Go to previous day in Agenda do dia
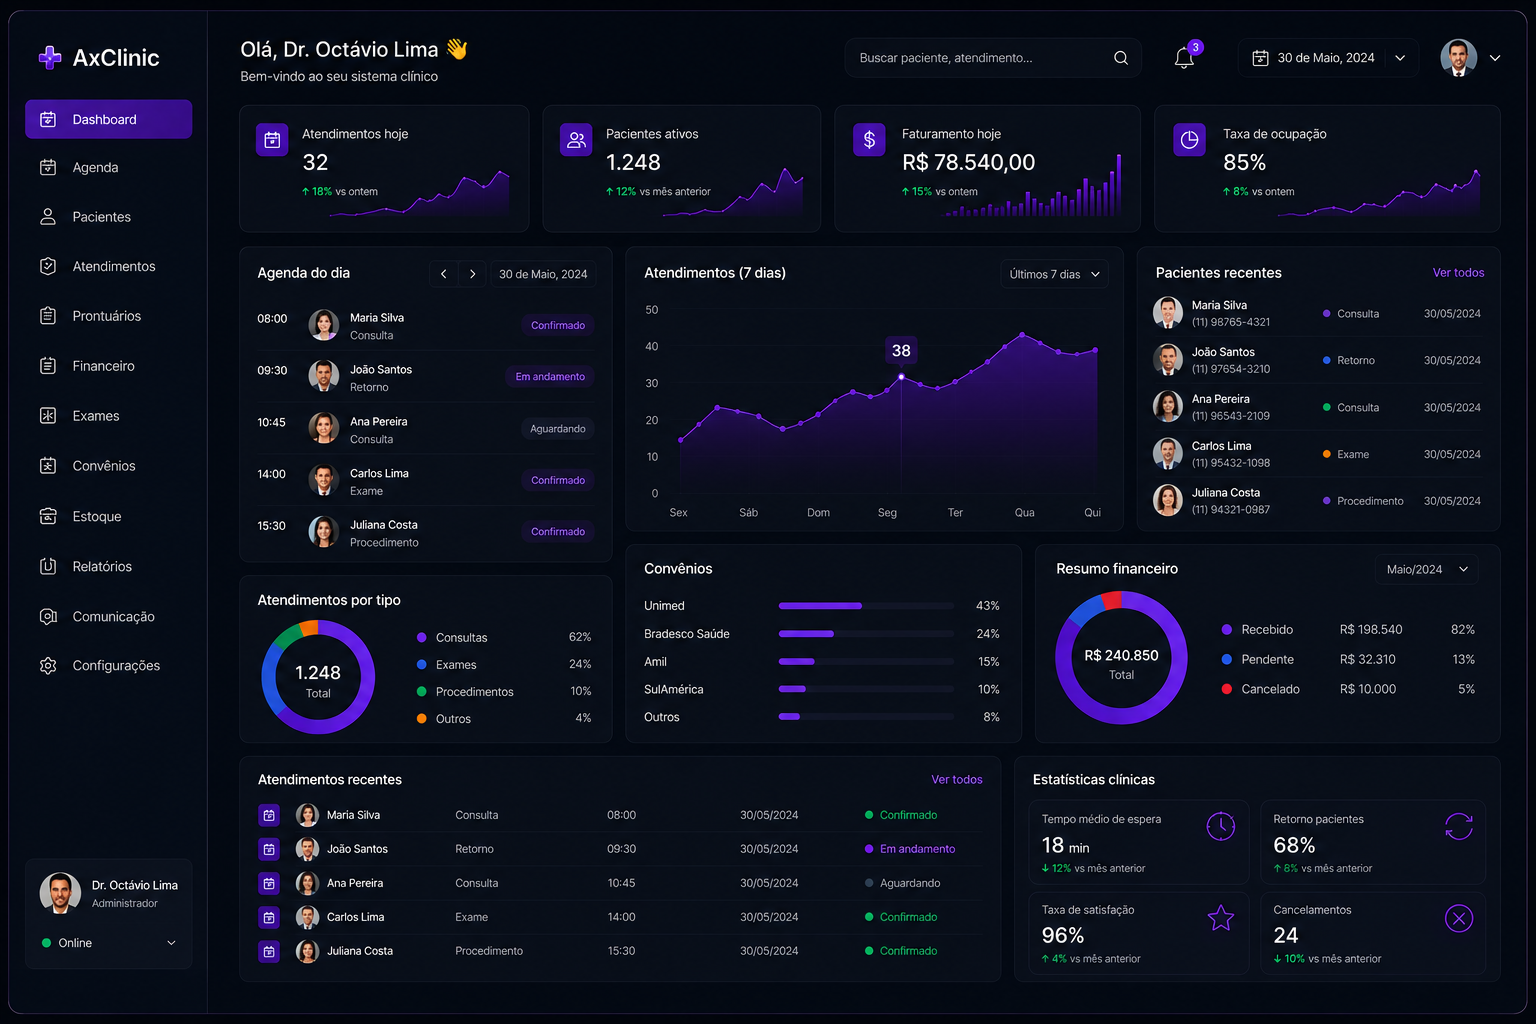 point(444,274)
